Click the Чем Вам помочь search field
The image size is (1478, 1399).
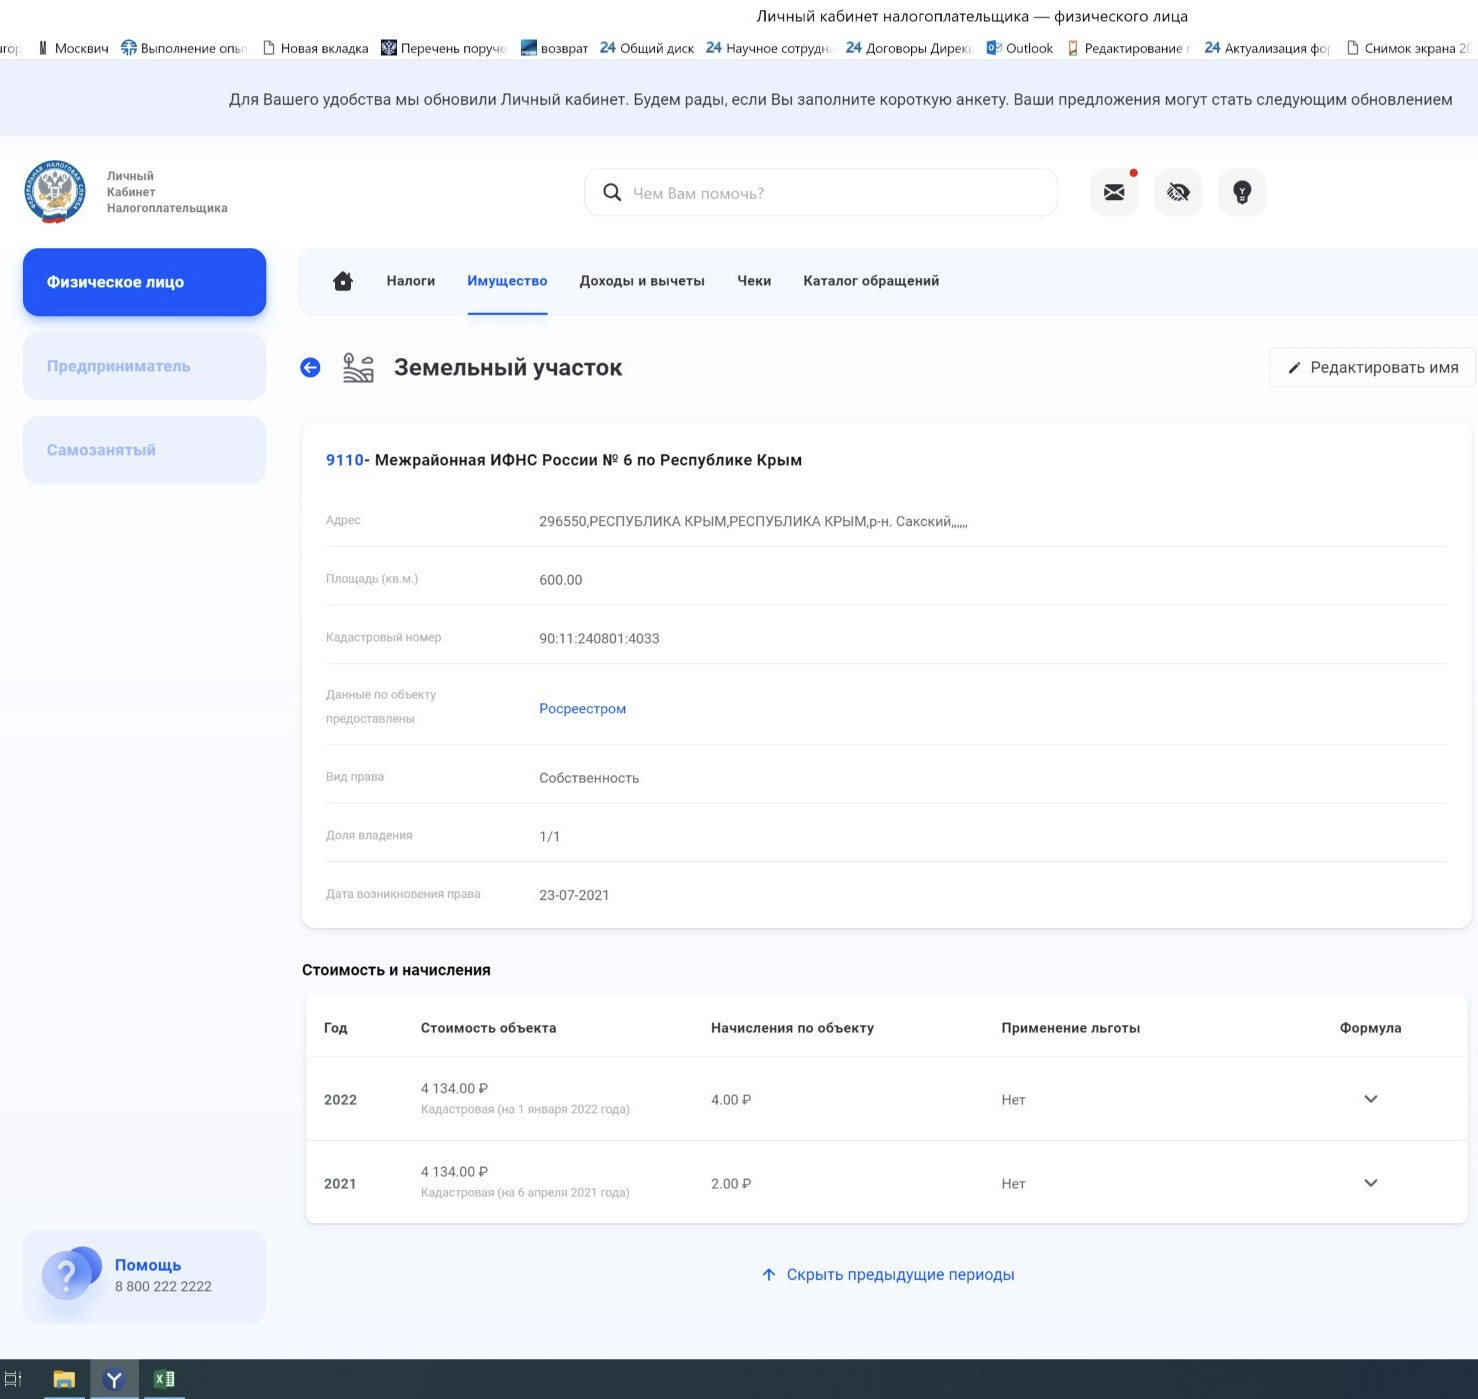click(820, 193)
